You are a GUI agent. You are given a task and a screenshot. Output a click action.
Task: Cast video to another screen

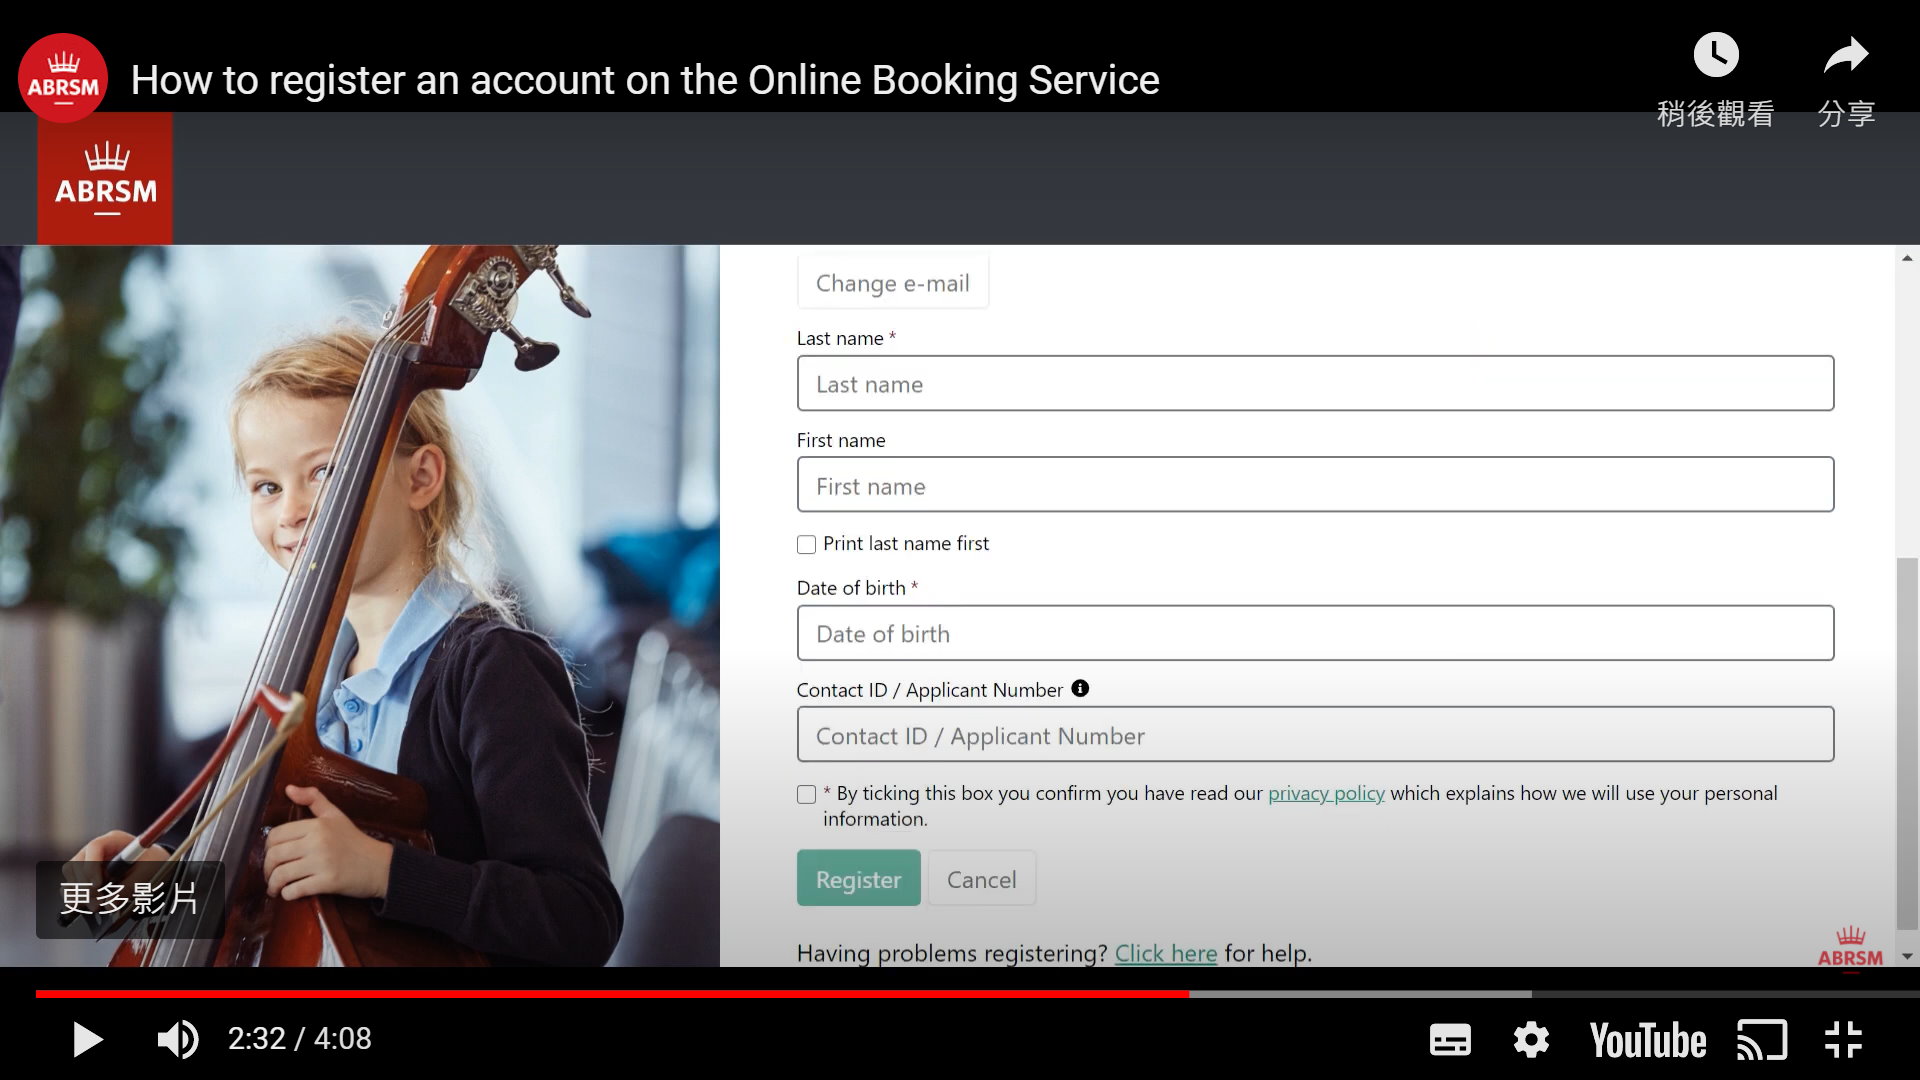click(x=1762, y=1040)
